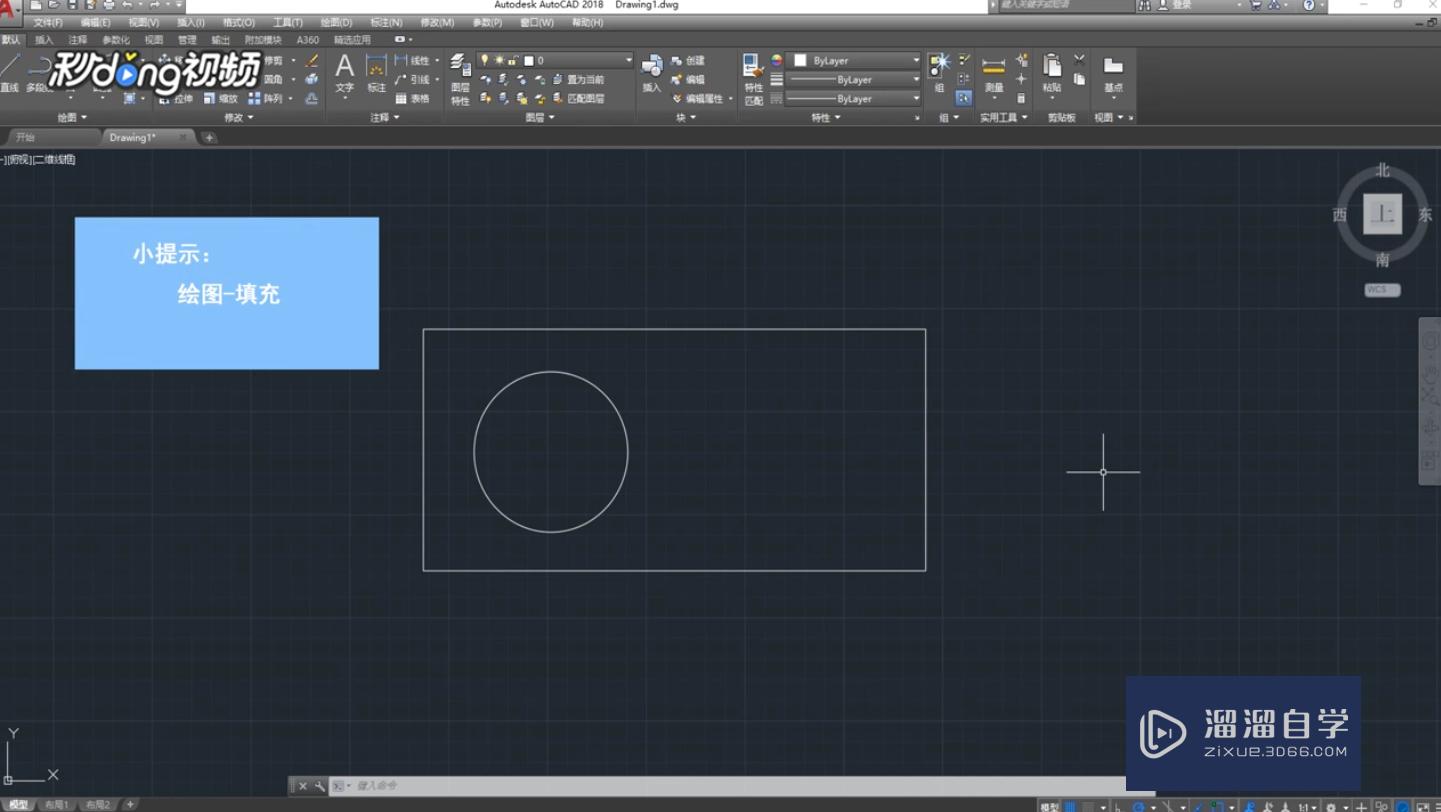Image resolution: width=1441 pixels, height=812 pixels.
Task: Toggle the grid display in status bar
Action: click(x=1070, y=806)
